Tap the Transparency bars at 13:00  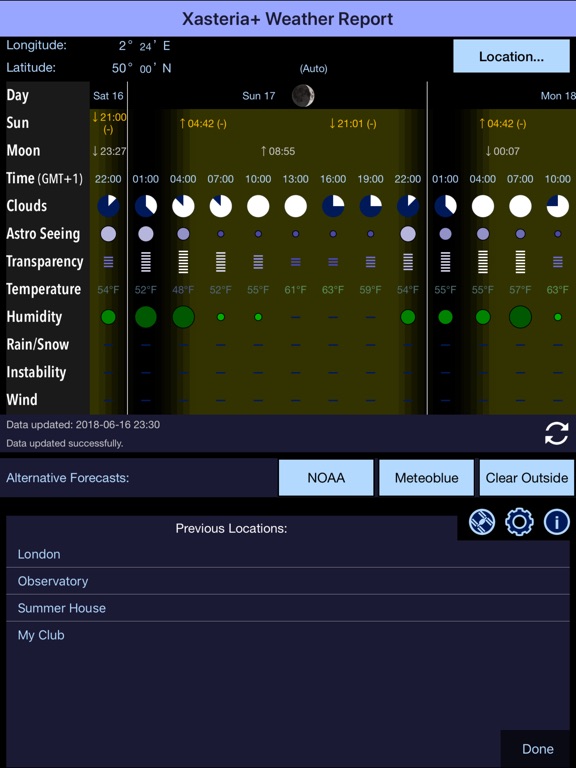pyautogui.click(x=296, y=262)
